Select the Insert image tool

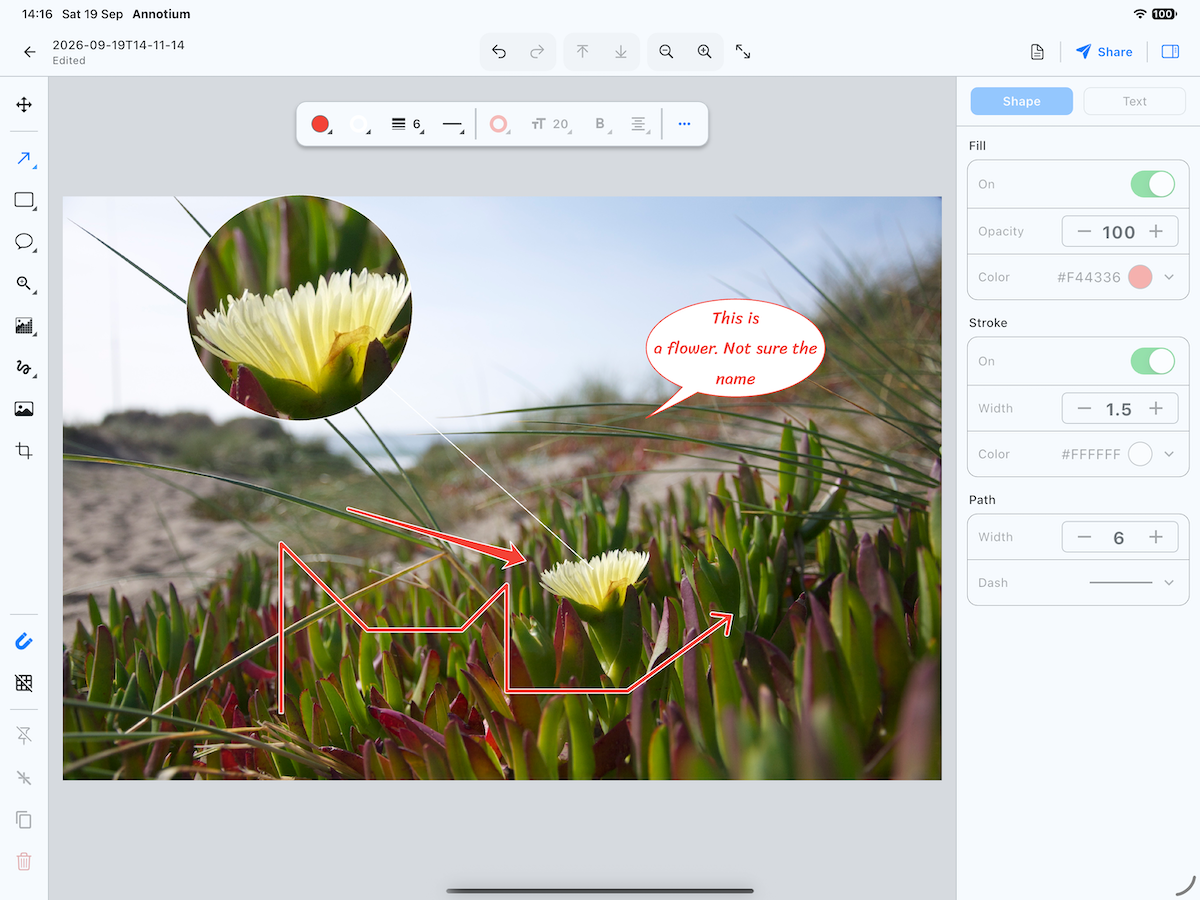(24, 409)
